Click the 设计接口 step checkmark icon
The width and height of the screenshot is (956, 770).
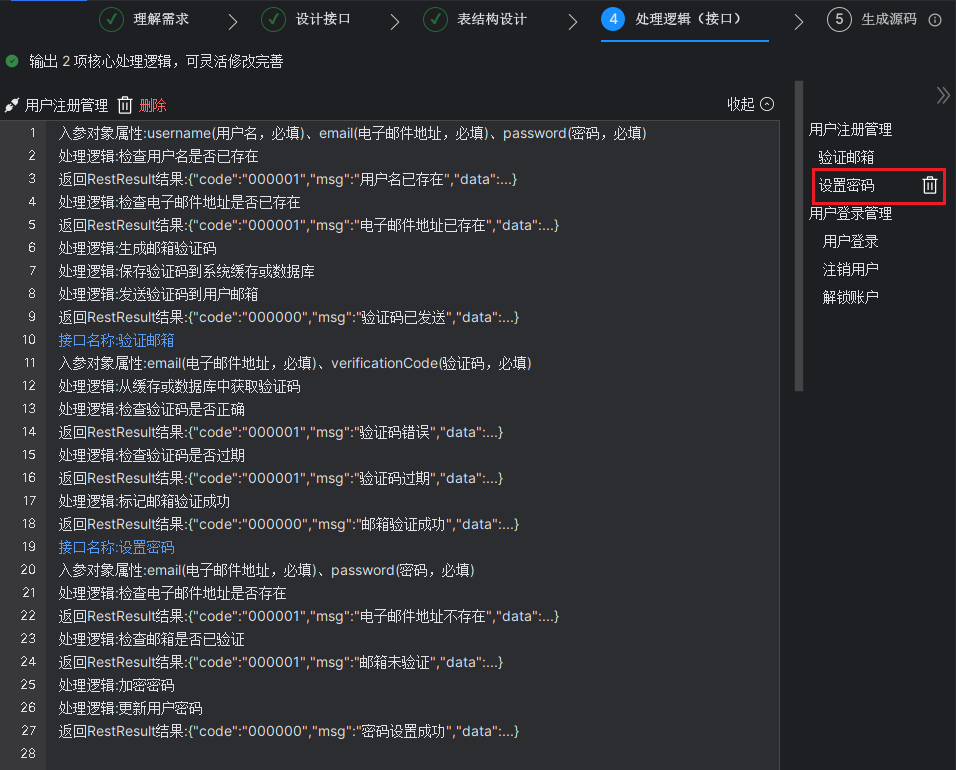273,20
